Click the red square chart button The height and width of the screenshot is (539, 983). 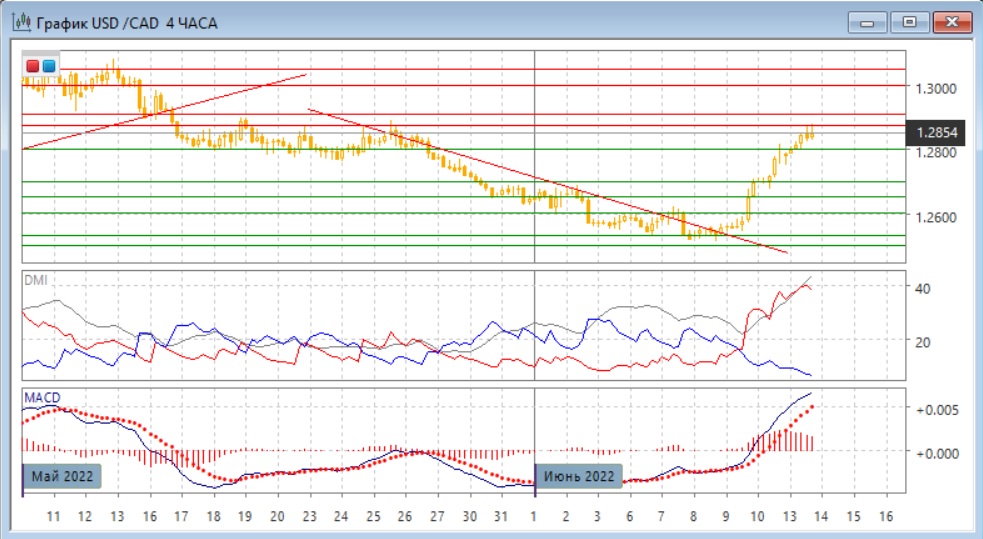pos(33,66)
